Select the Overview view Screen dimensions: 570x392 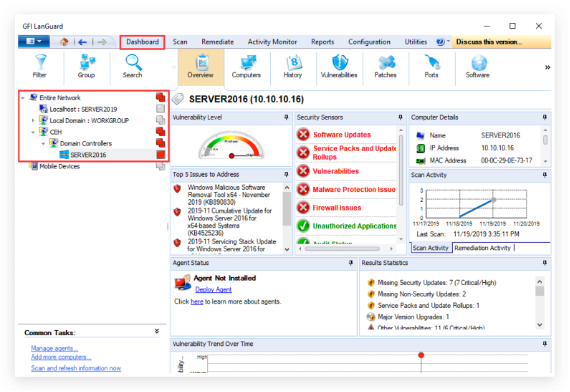pyautogui.click(x=201, y=67)
